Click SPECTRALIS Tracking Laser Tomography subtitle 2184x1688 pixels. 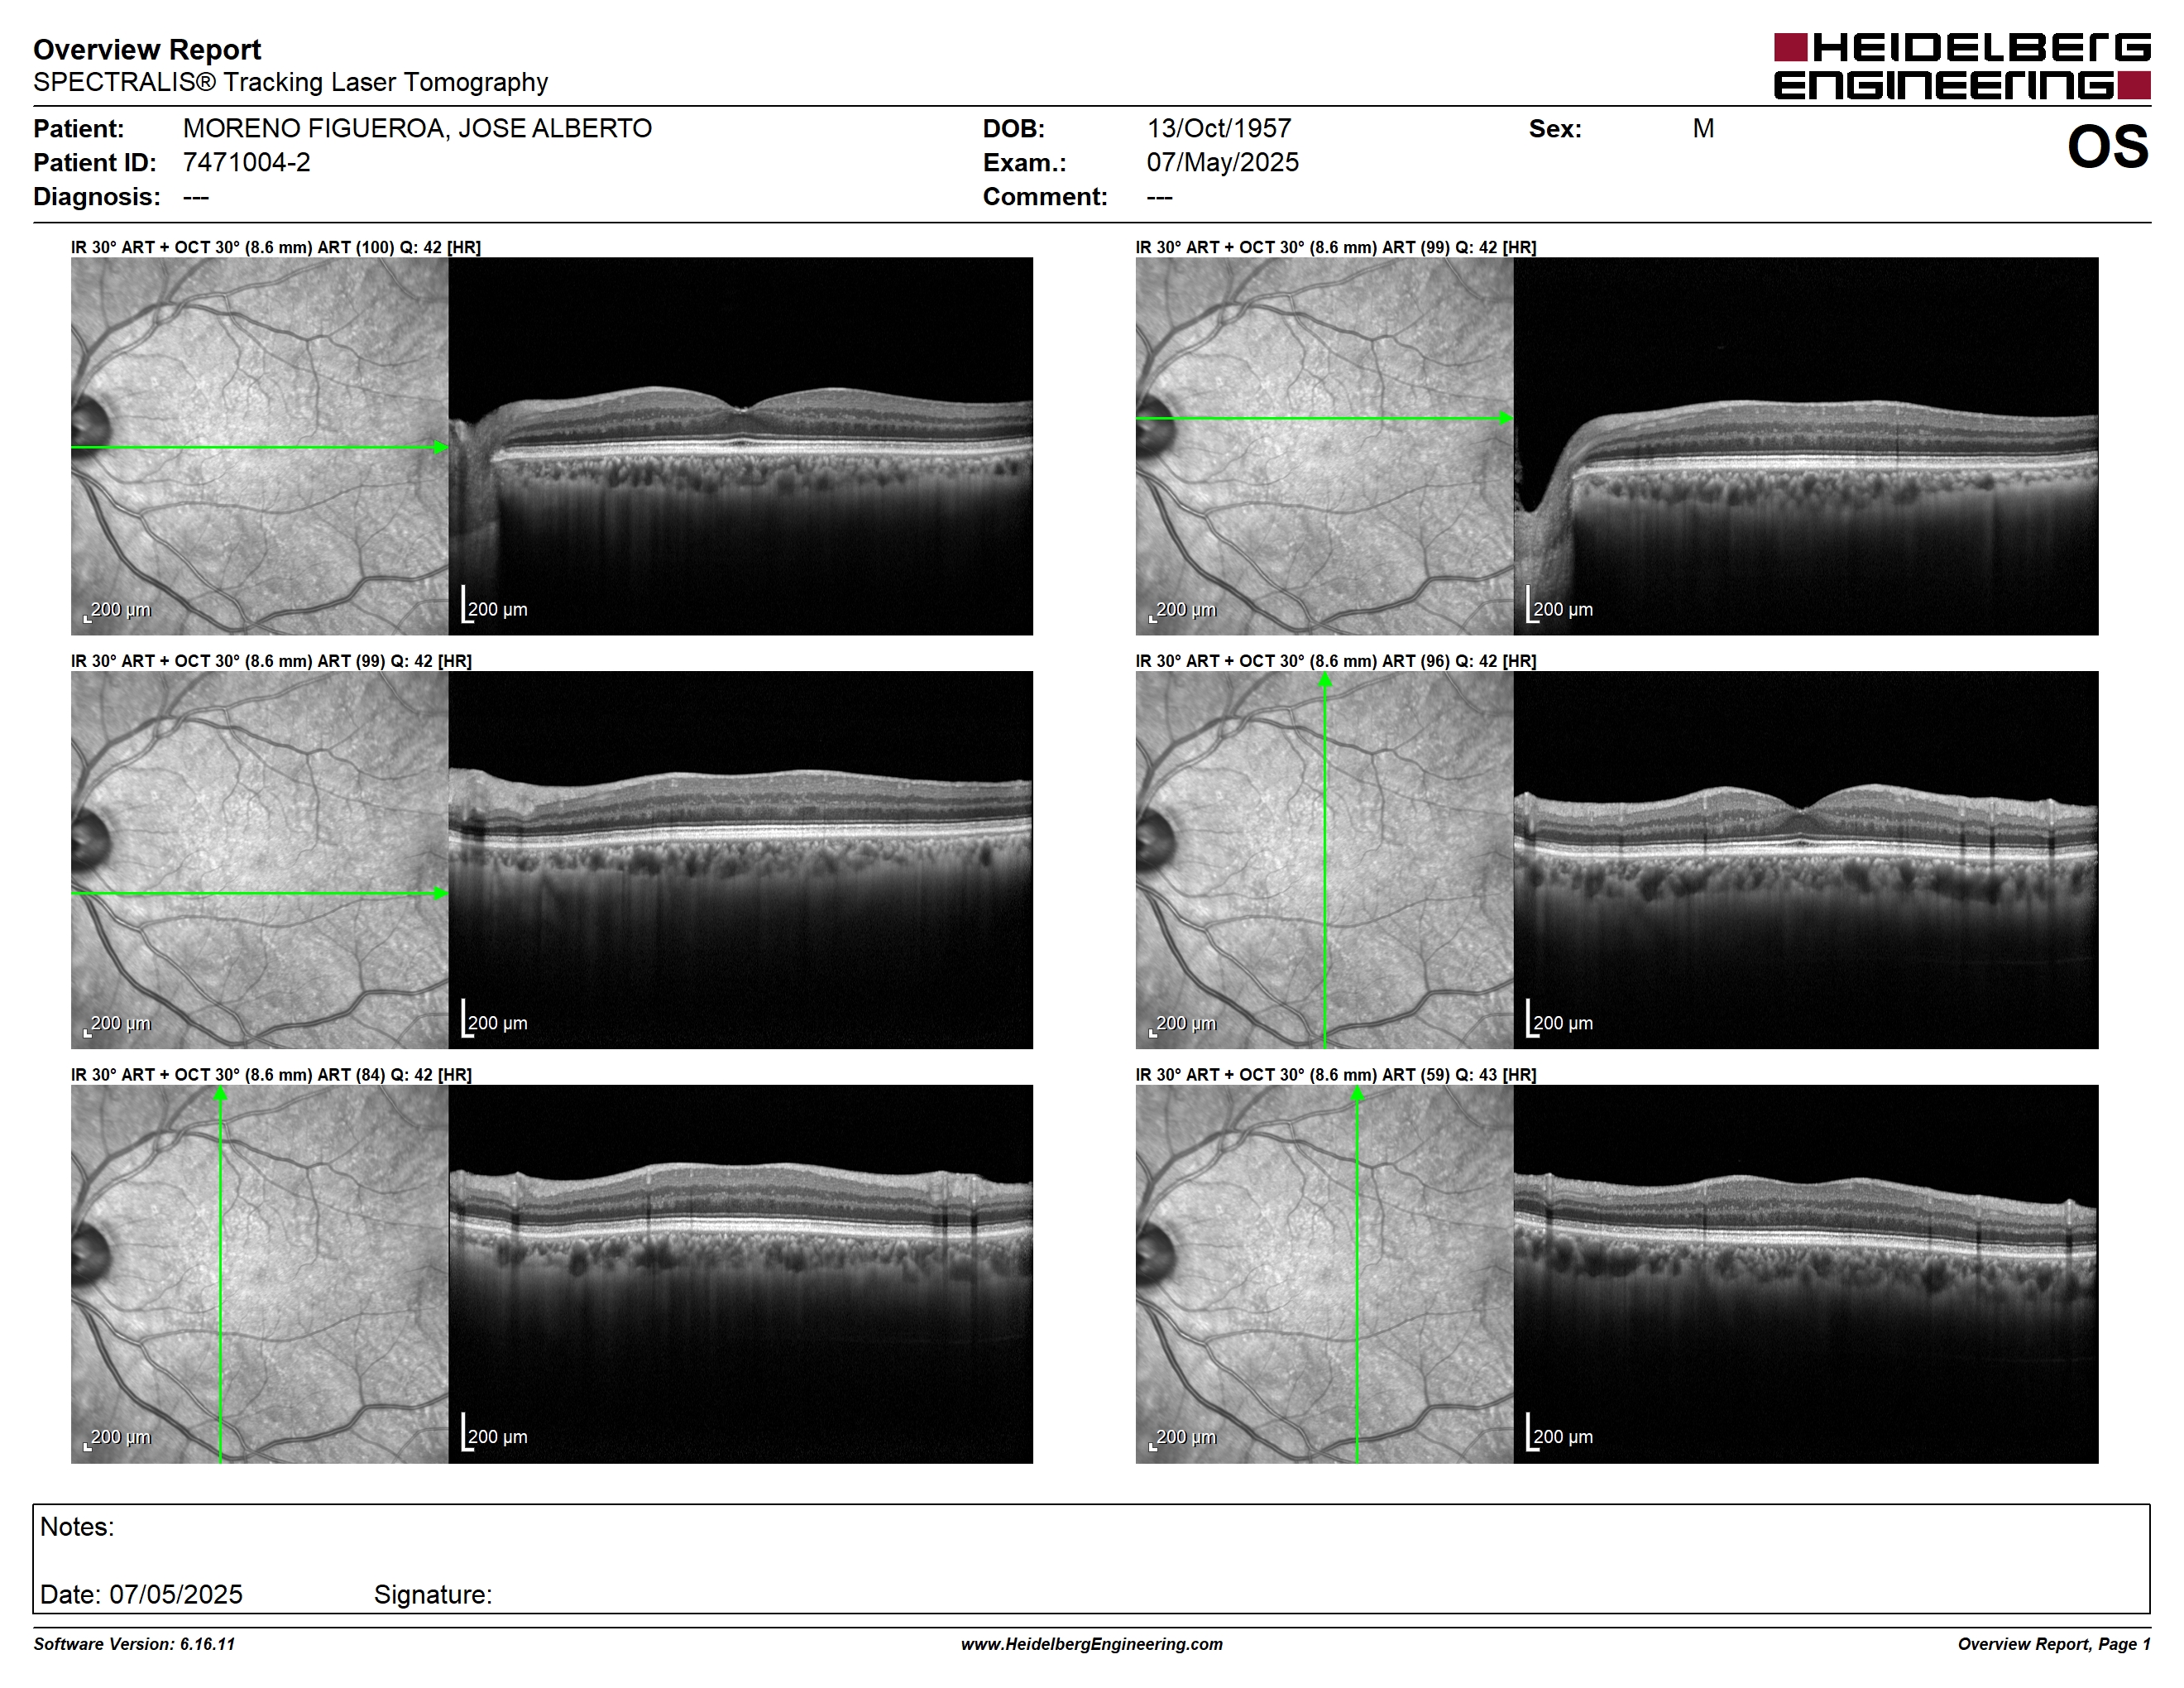[290, 82]
